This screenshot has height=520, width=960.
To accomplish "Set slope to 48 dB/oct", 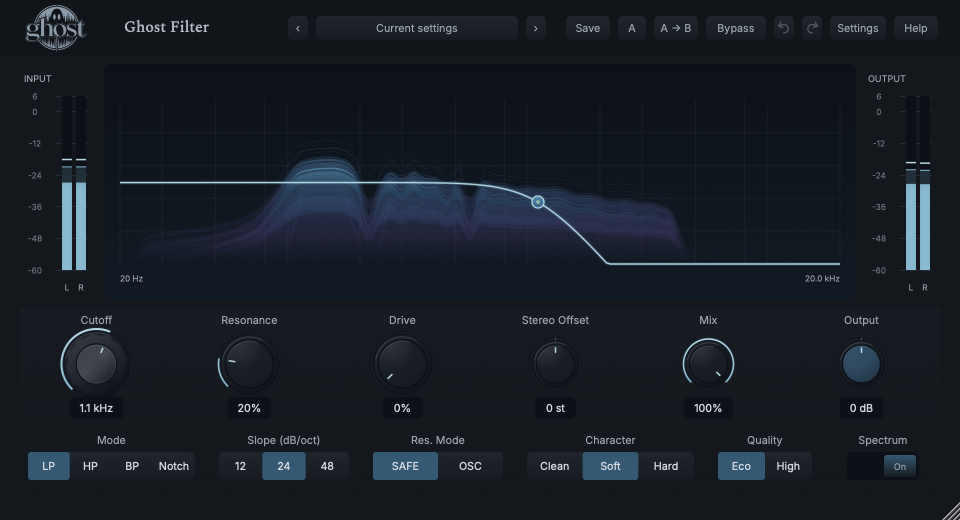I will (x=327, y=466).
